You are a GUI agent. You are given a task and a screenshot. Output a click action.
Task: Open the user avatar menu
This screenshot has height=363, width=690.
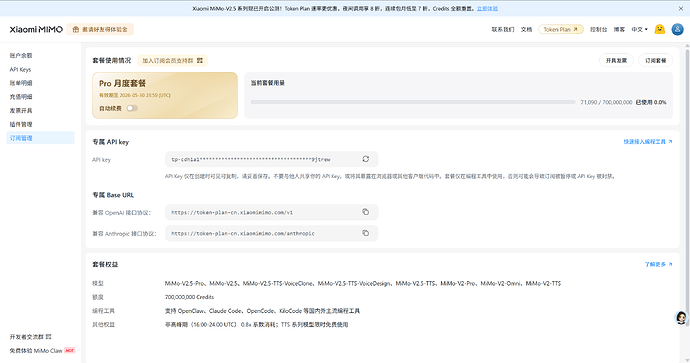pyautogui.click(x=677, y=29)
